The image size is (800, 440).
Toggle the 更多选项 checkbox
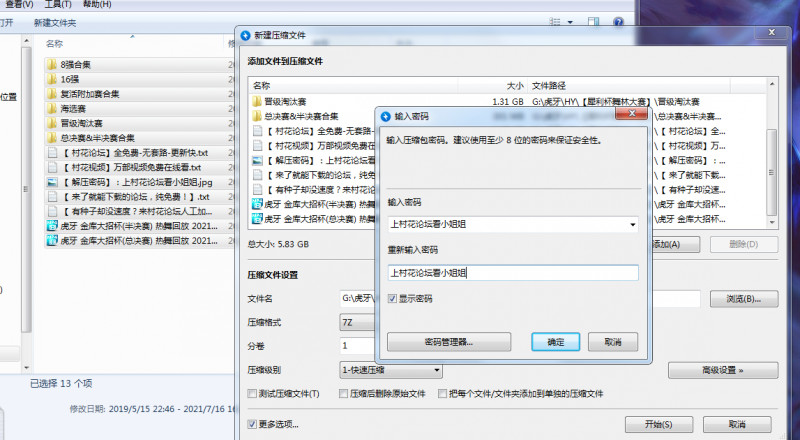click(252, 424)
